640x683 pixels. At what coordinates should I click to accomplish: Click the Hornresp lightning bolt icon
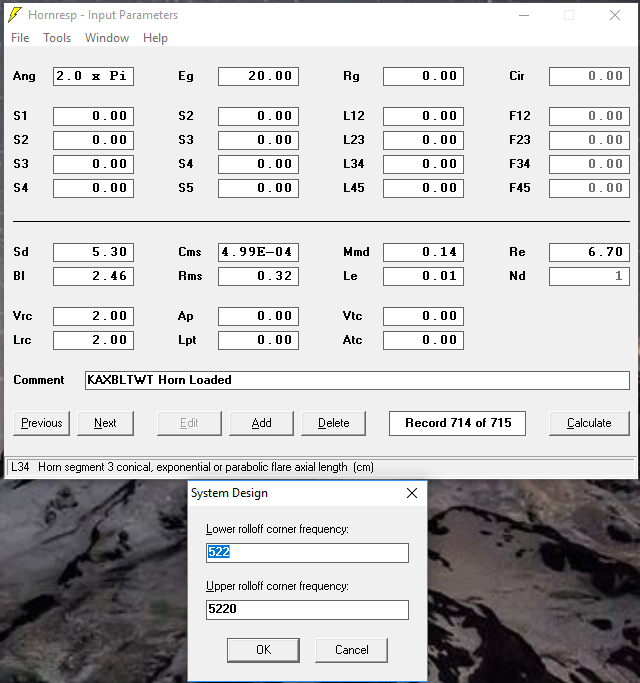[15, 15]
